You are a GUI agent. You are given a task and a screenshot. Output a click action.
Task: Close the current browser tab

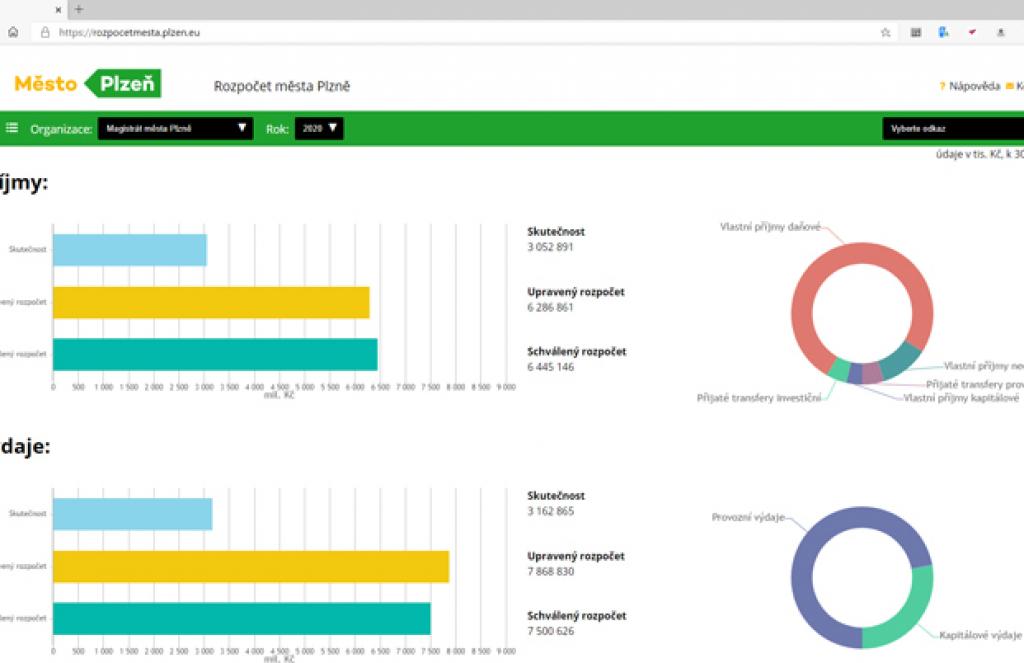(x=59, y=9)
